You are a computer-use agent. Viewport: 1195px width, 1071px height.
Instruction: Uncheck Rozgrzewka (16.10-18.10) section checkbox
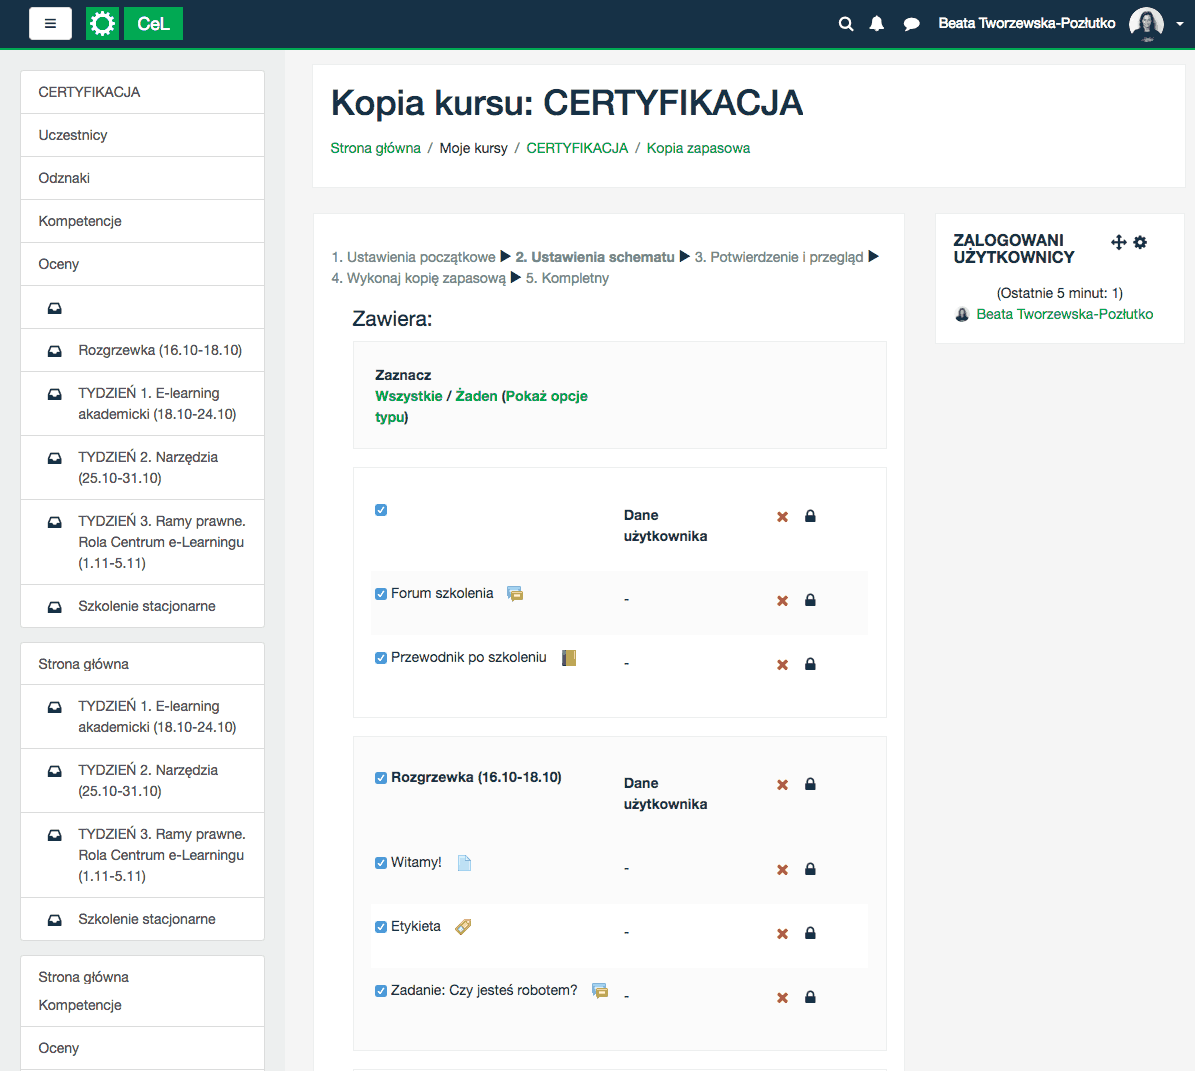tap(381, 778)
